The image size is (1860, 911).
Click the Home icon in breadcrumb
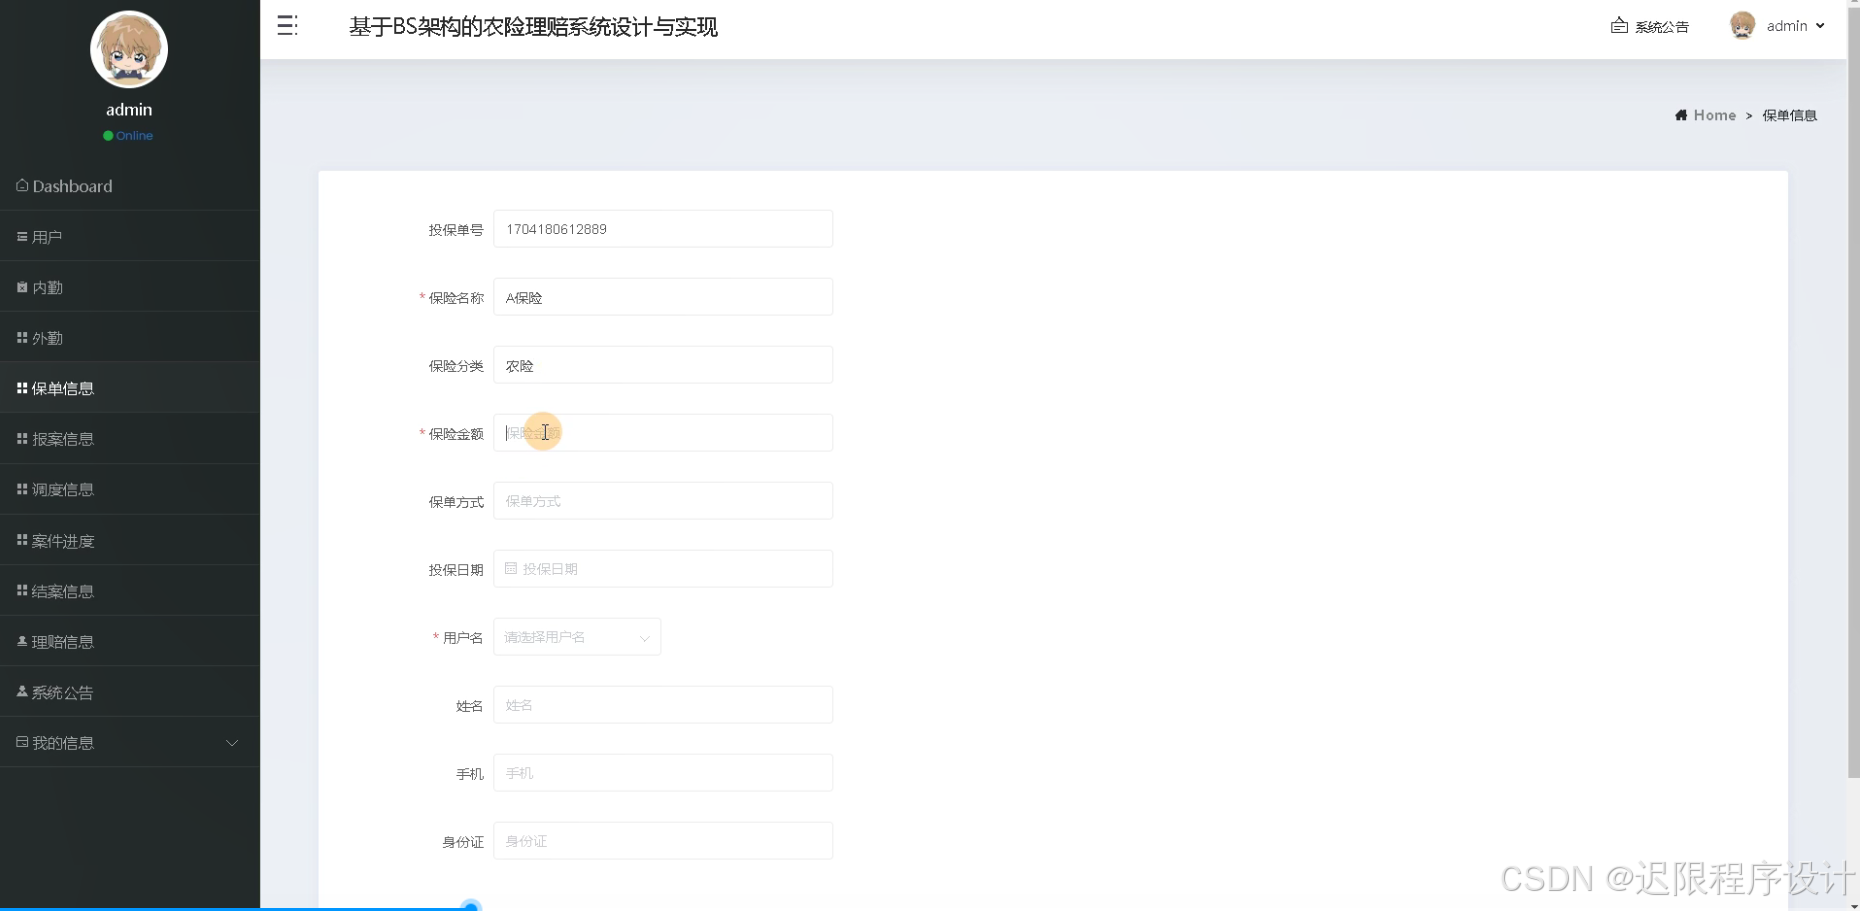[x=1681, y=115]
